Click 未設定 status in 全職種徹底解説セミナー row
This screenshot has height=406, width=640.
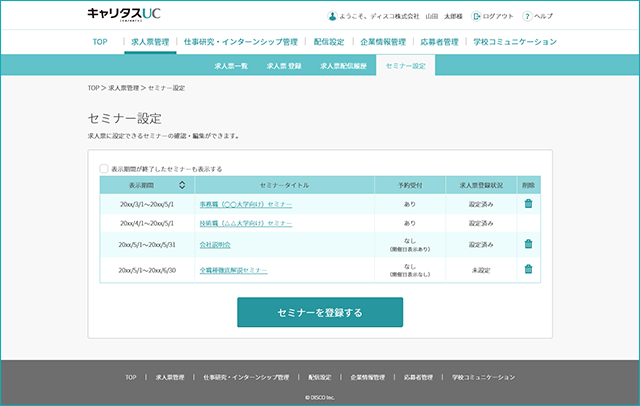[x=481, y=270]
